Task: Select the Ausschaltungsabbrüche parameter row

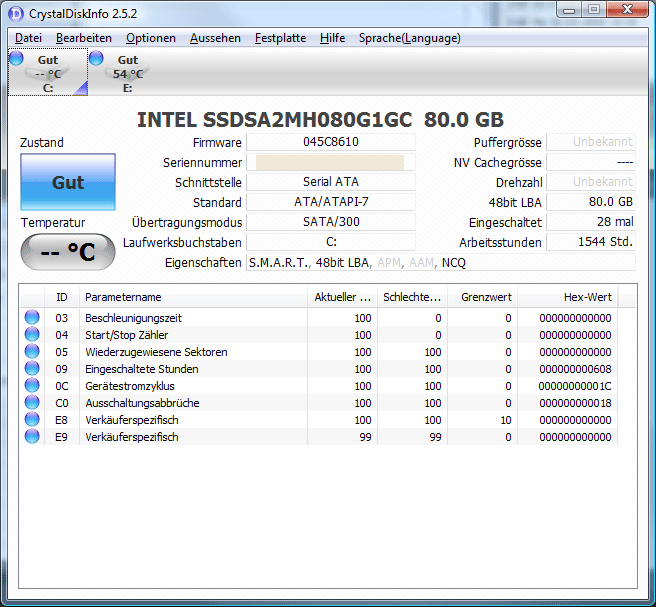Action: (319, 403)
